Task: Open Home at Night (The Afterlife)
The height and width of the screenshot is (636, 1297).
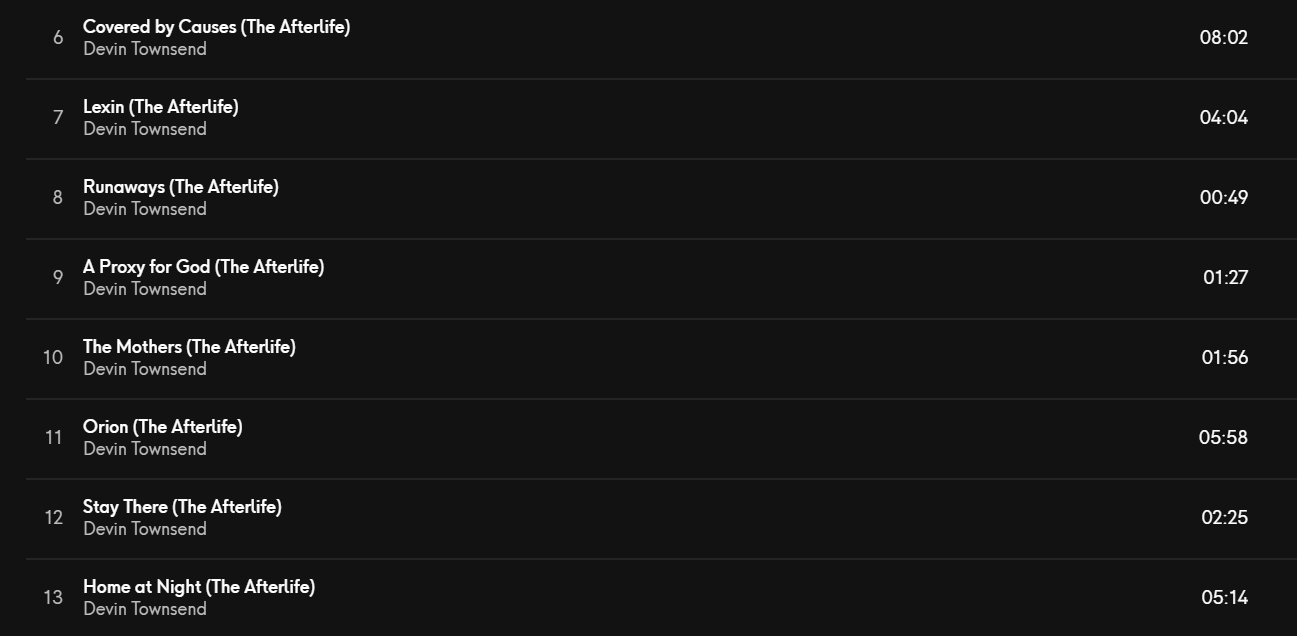Action: tap(199, 587)
